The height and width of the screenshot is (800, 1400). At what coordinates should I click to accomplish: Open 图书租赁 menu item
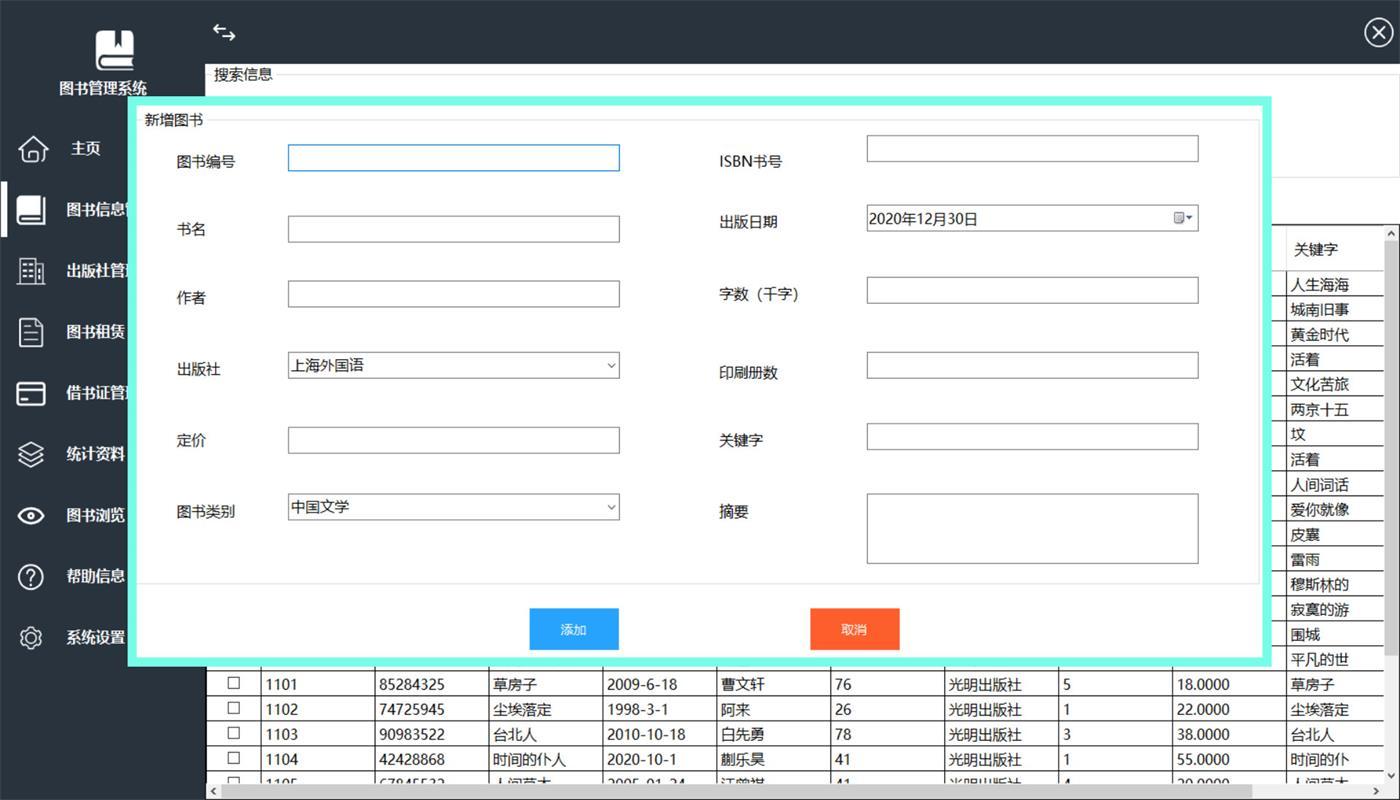point(96,332)
